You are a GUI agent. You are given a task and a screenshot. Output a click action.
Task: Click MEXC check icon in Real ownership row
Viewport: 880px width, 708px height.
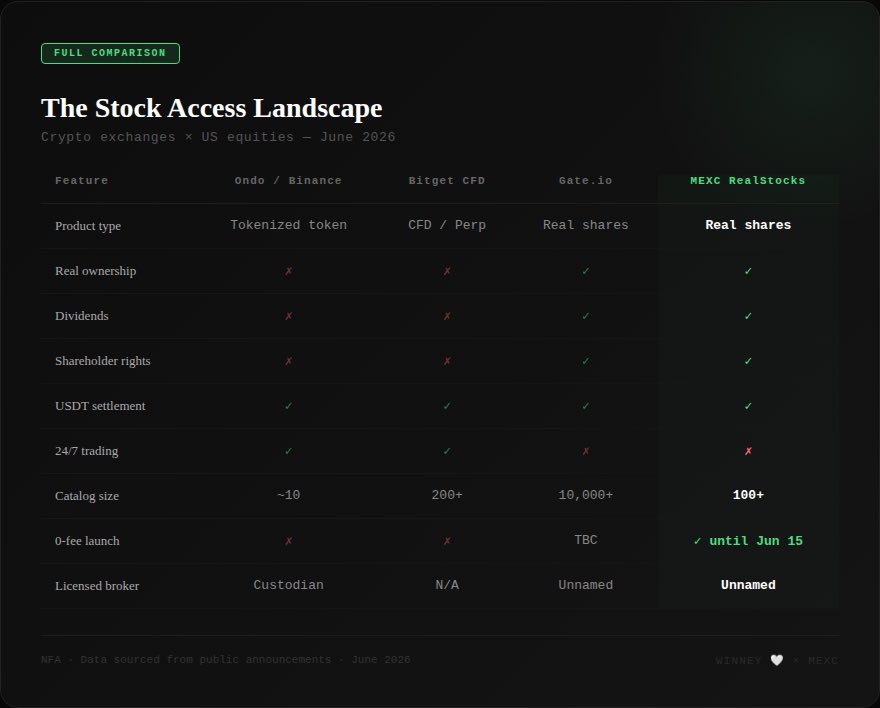click(x=748, y=271)
